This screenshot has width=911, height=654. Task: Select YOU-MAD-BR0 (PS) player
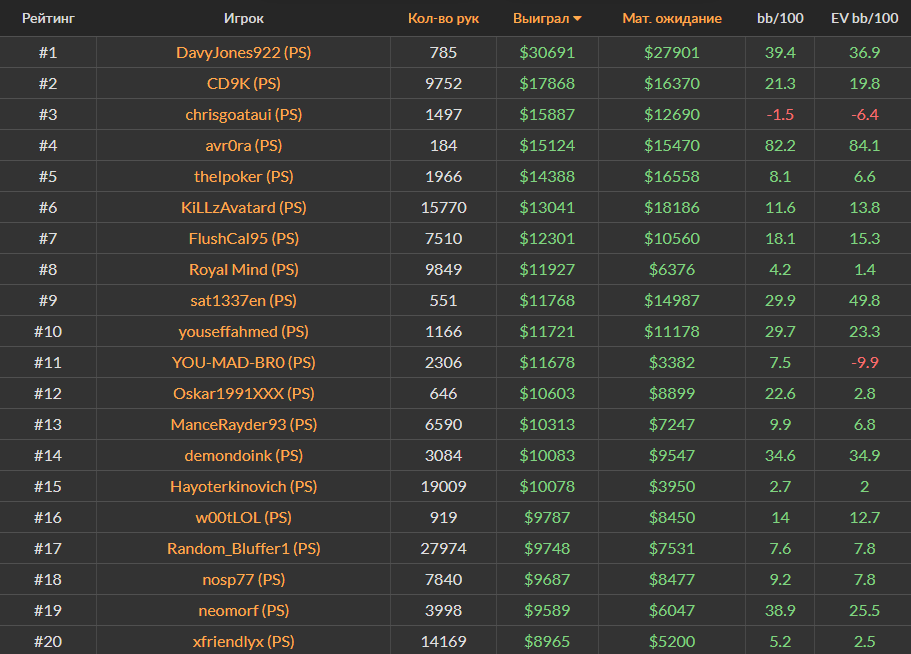click(x=243, y=363)
